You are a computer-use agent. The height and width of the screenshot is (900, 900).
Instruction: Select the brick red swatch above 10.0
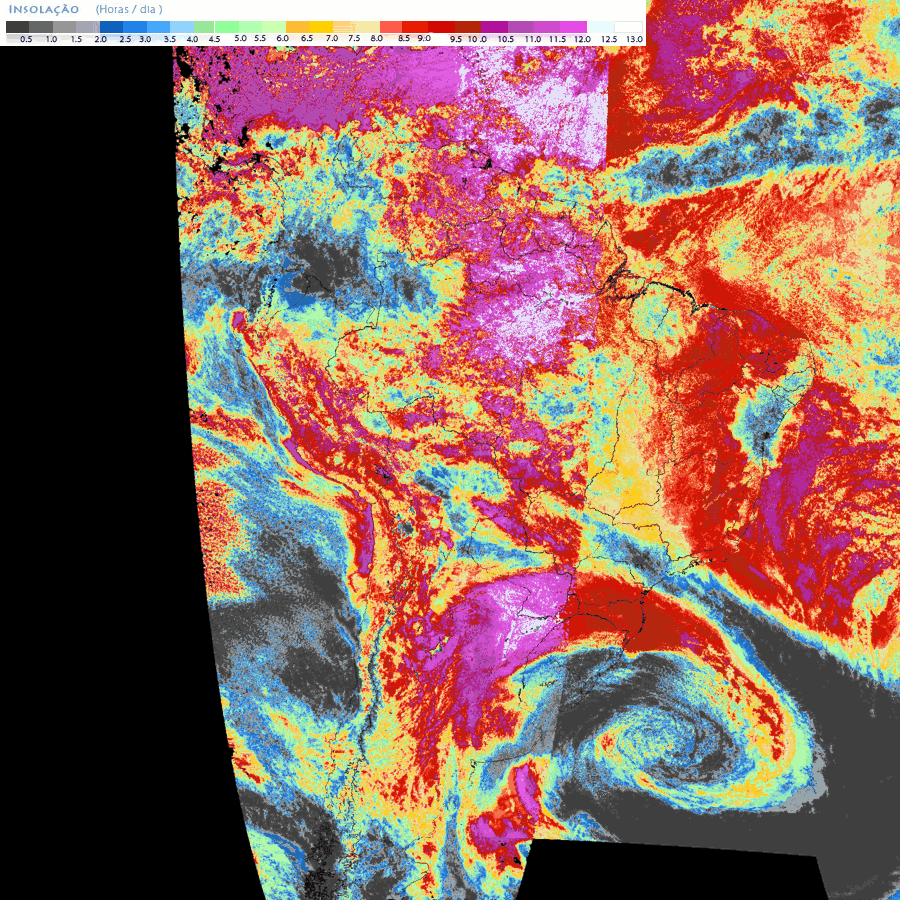click(468, 27)
